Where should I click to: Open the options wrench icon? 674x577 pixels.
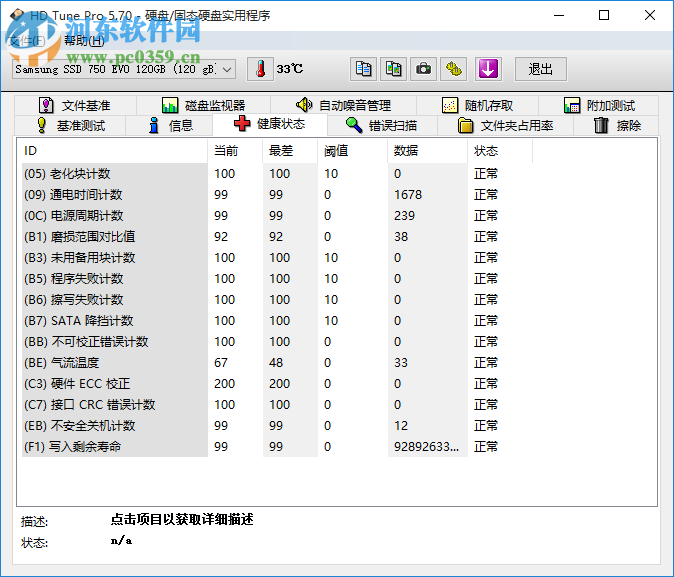tap(453, 69)
